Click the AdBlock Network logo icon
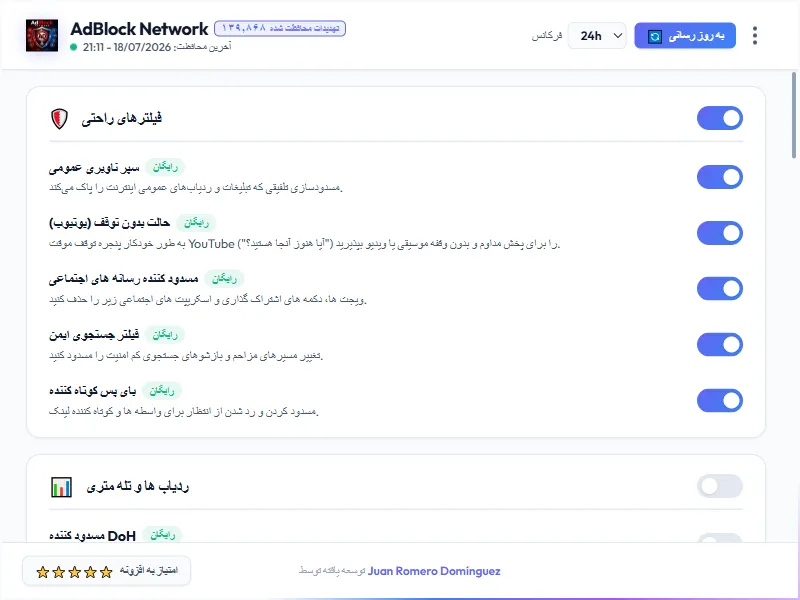Viewport: 800px width, 600px height. tap(42, 35)
